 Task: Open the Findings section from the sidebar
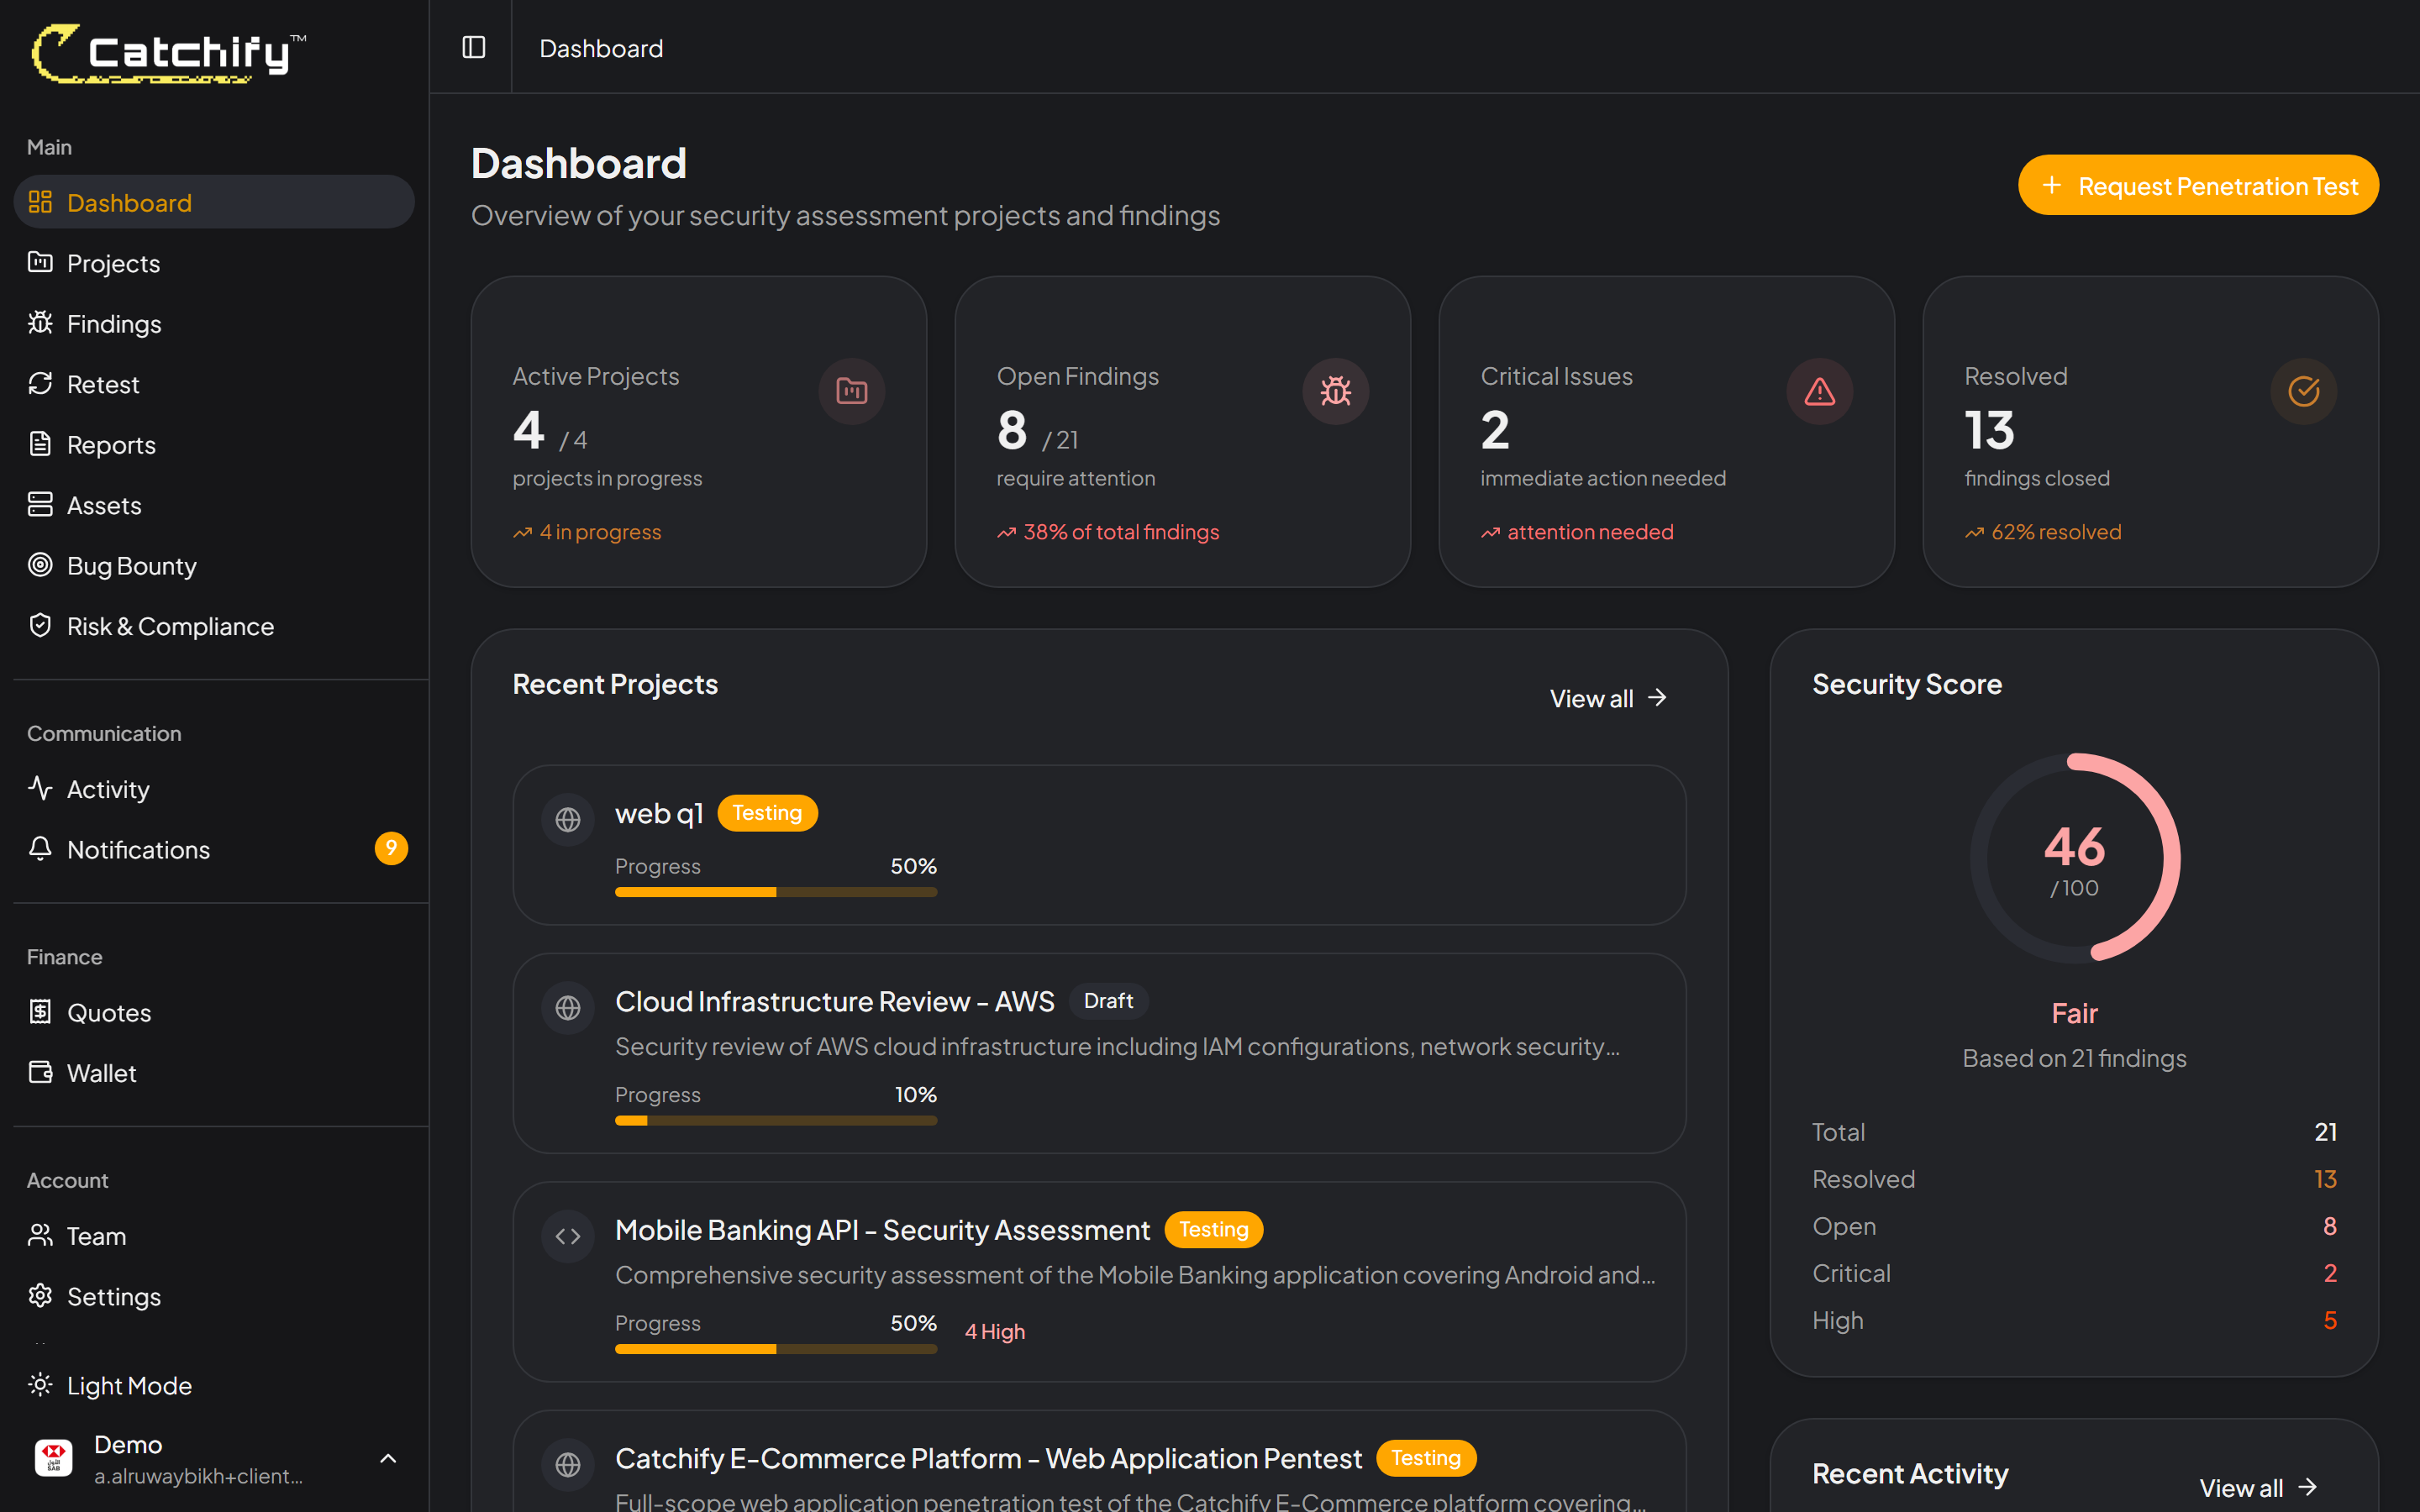coord(114,323)
